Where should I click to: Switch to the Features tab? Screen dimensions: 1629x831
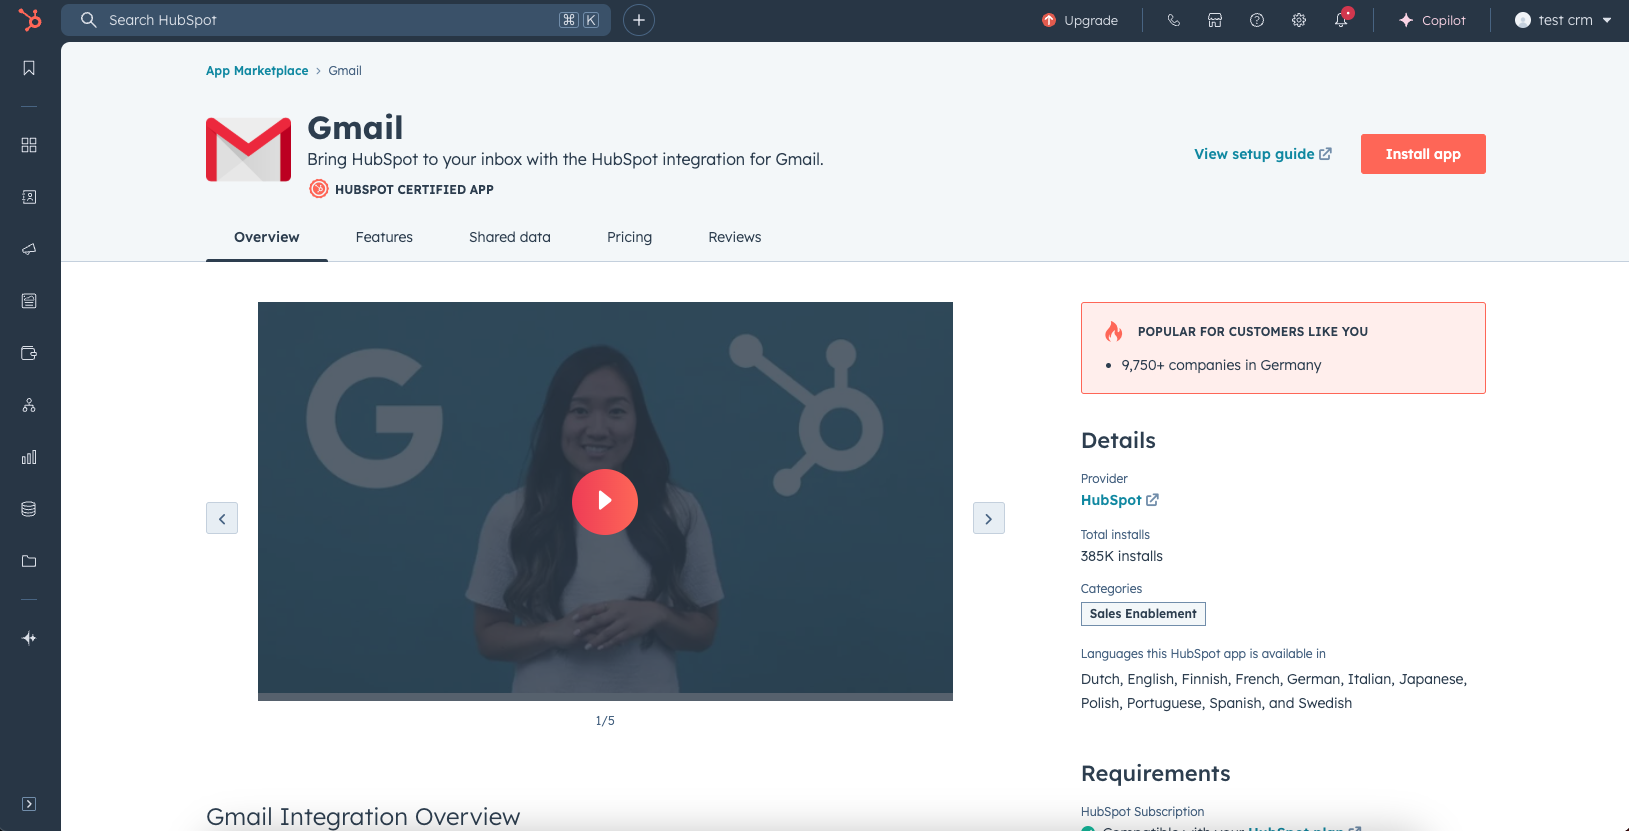click(384, 237)
